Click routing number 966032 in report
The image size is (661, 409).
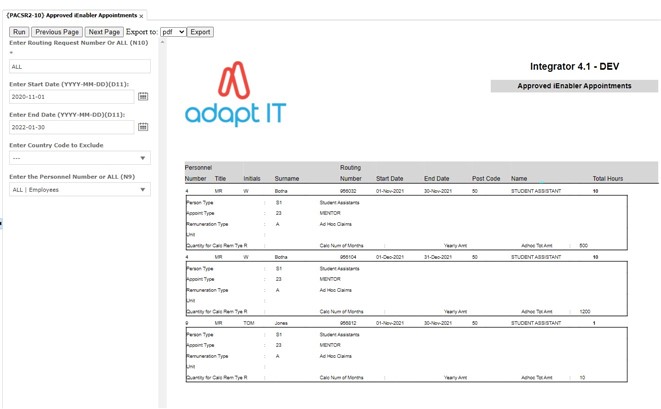pyautogui.click(x=349, y=190)
